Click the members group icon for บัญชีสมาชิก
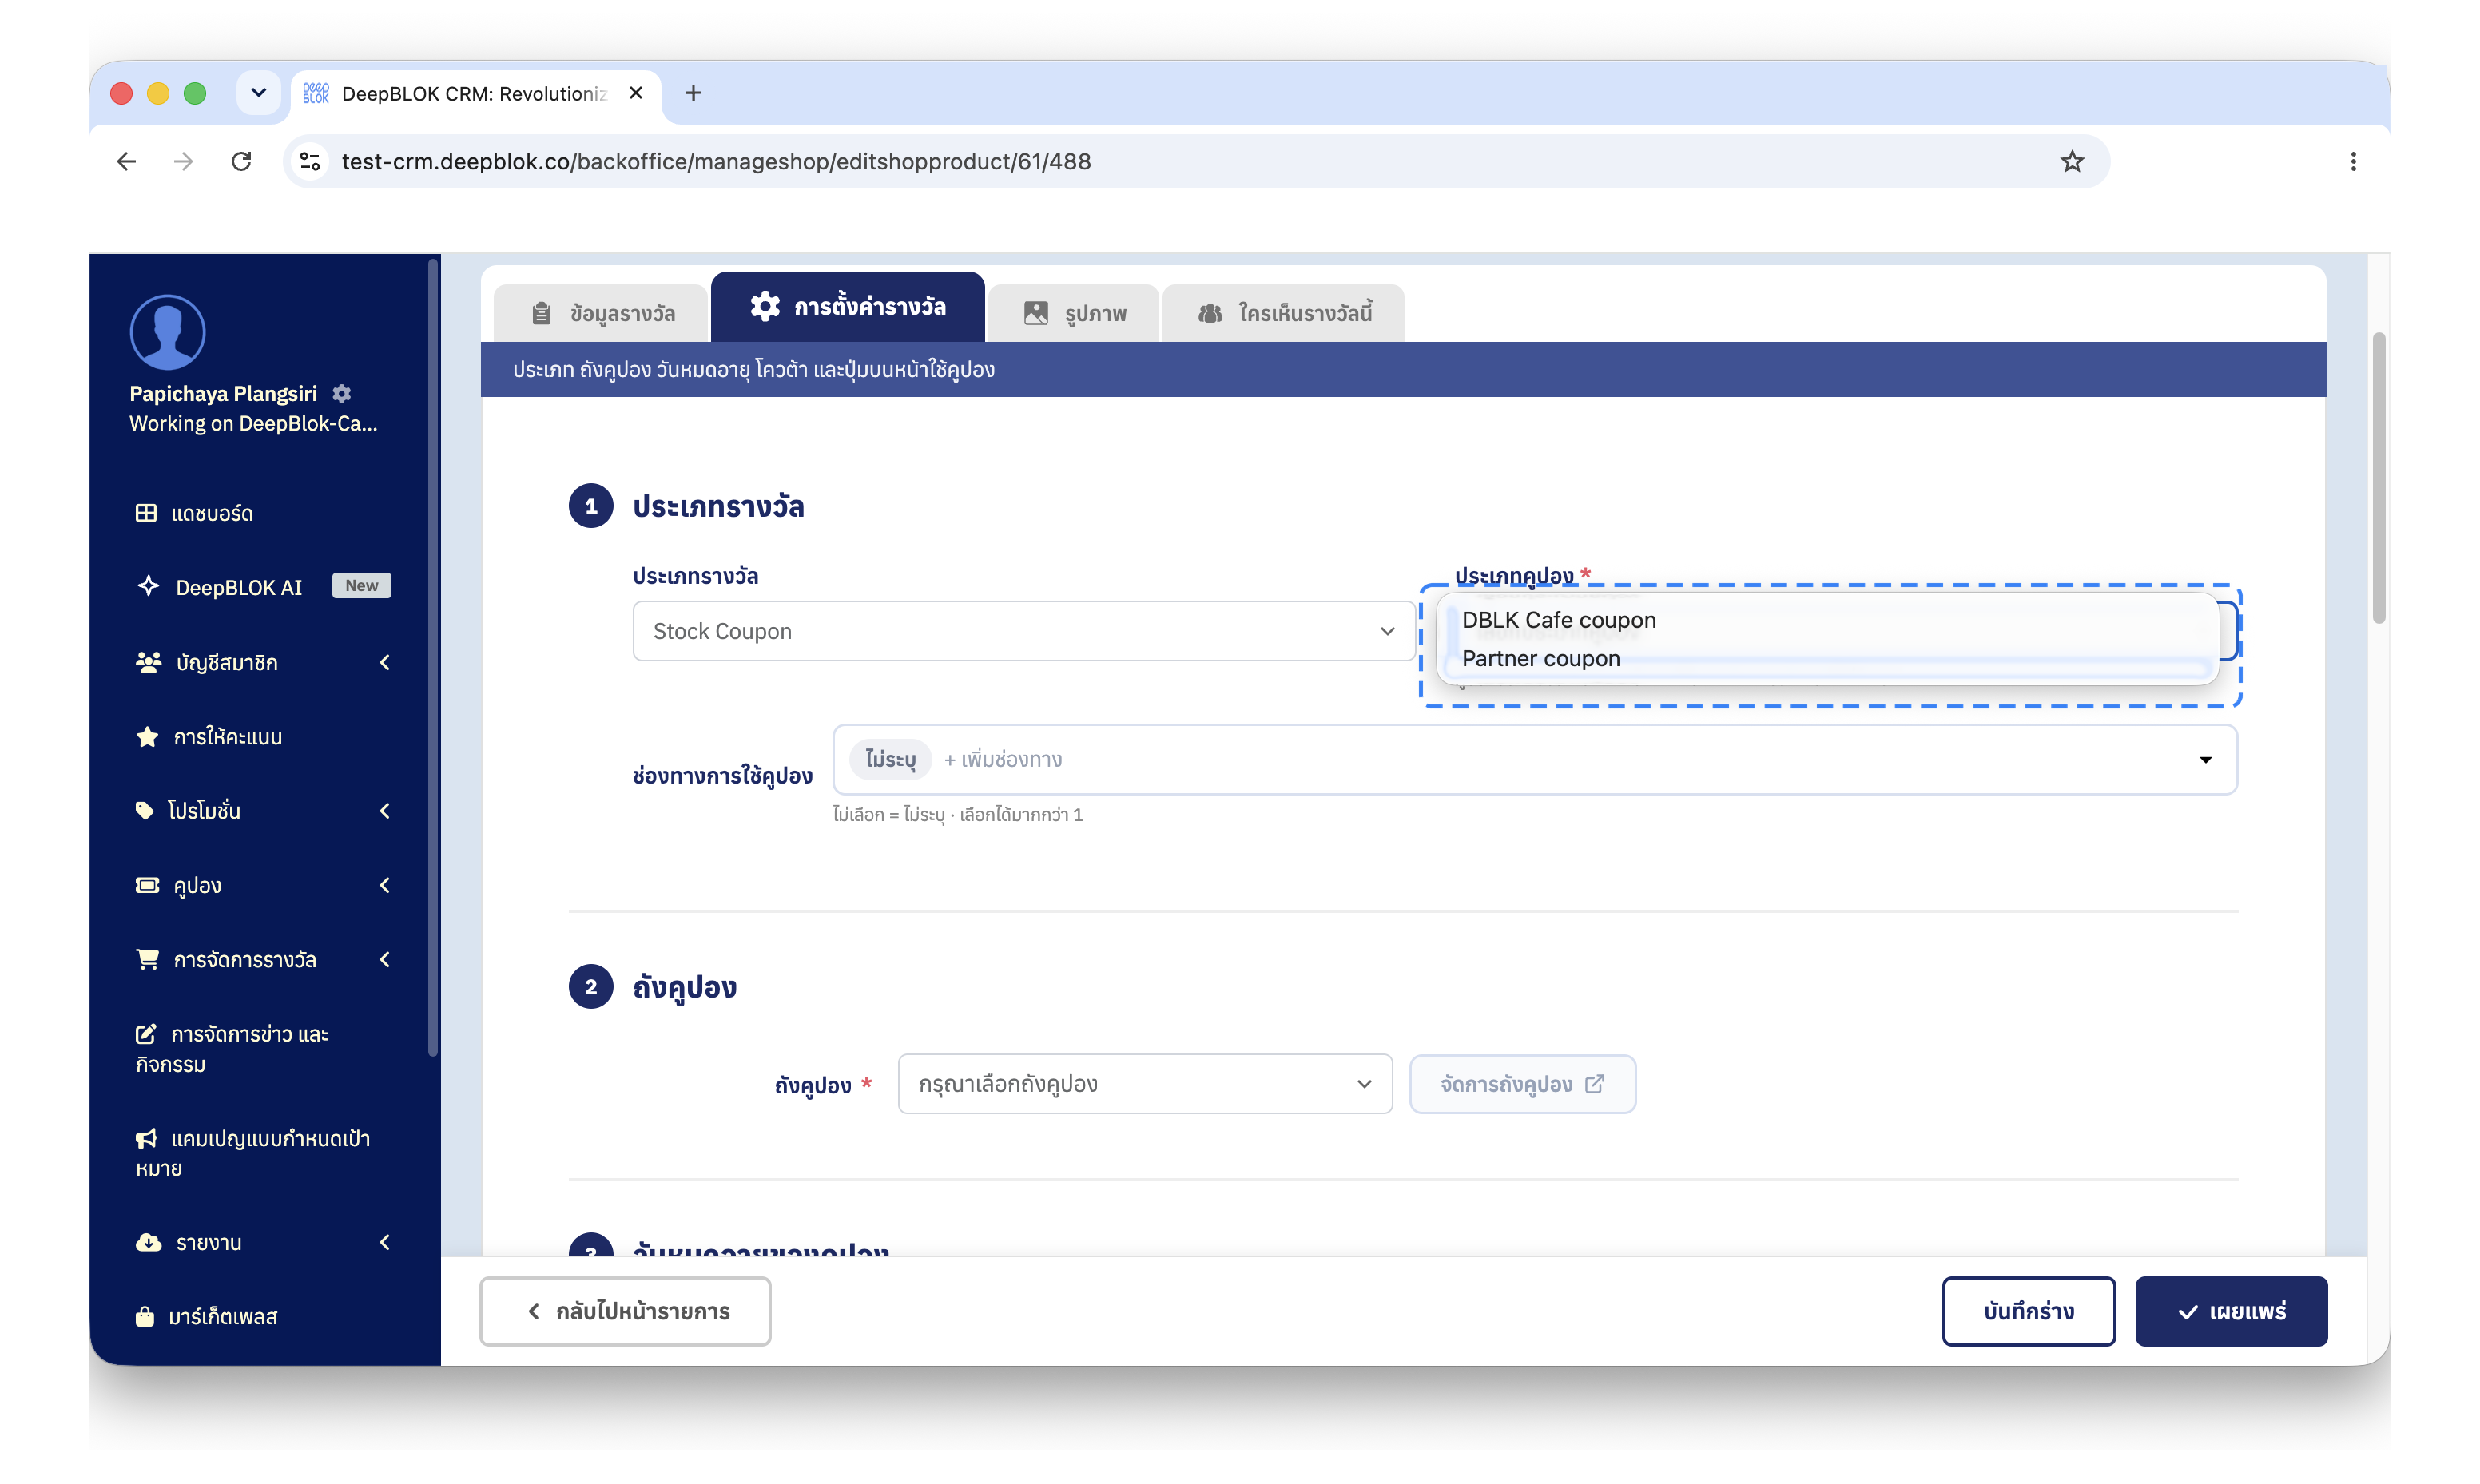The width and height of the screenshot is (2480, 1484). pos(148,662)
